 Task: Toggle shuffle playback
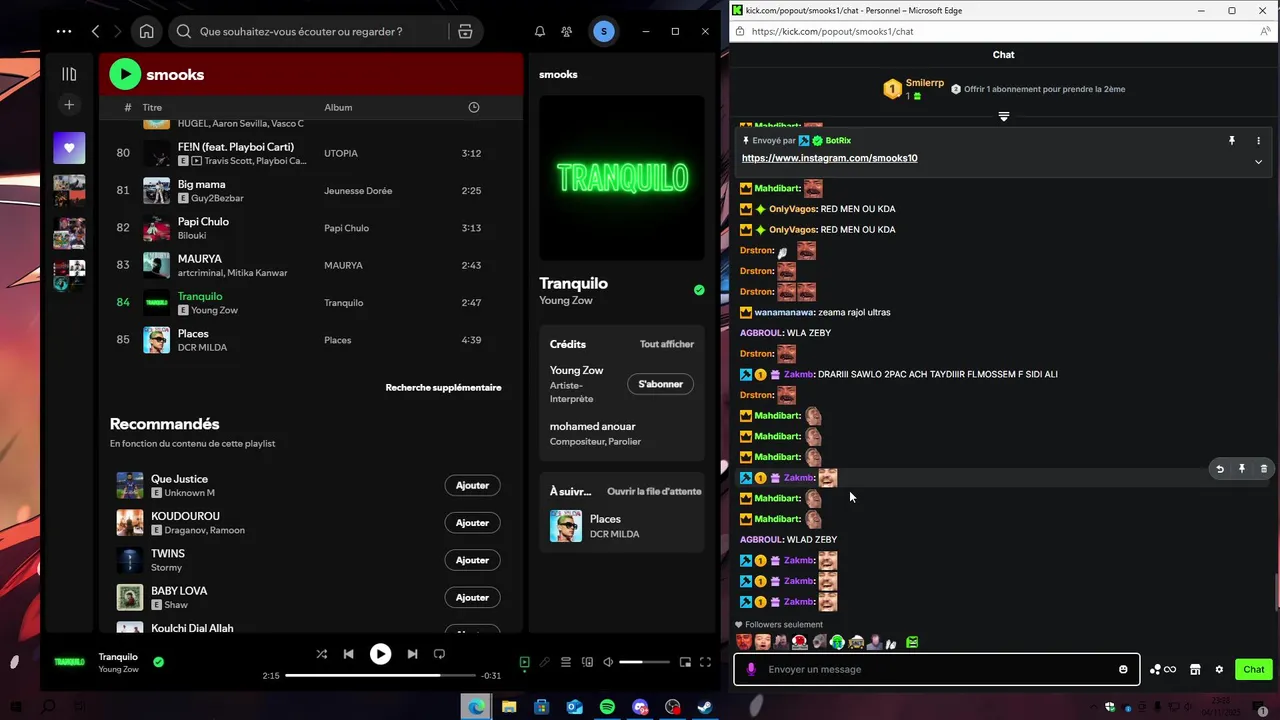(x=321, y=654)
